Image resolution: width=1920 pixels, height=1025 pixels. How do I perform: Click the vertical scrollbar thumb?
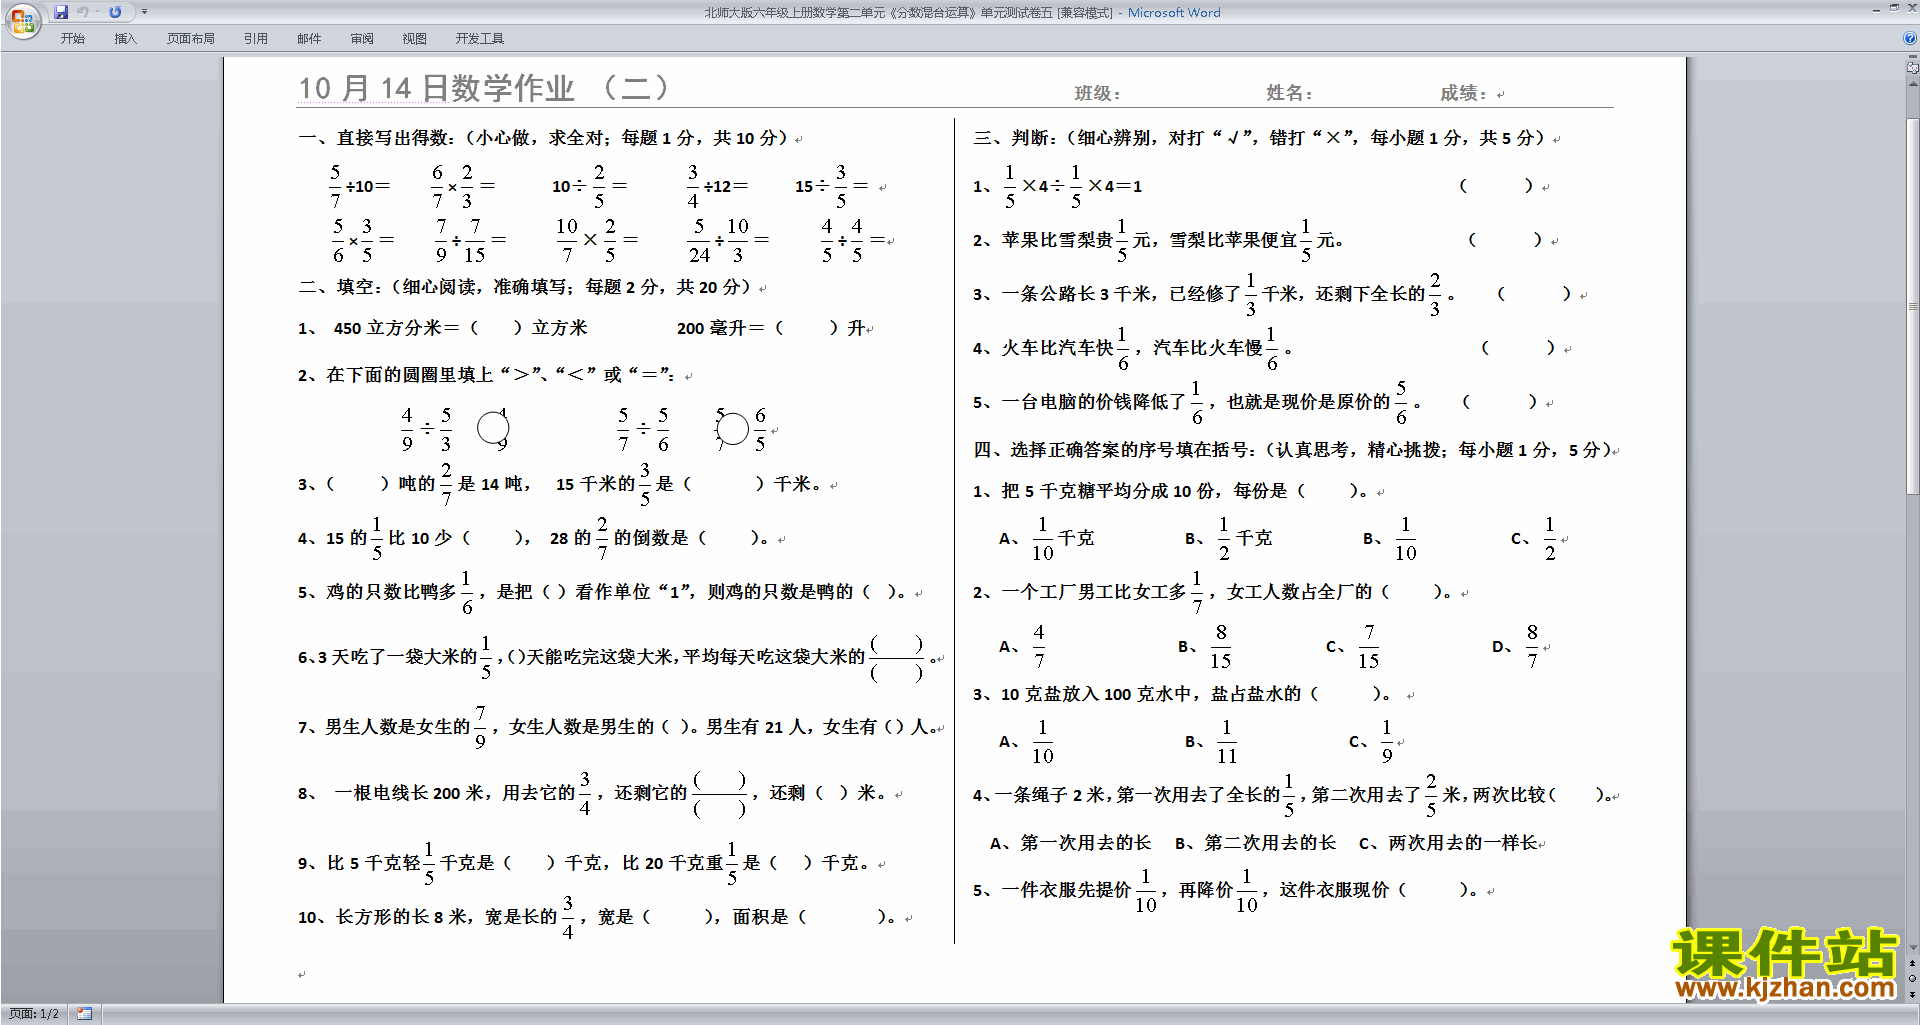click(x=1912, y=305)
